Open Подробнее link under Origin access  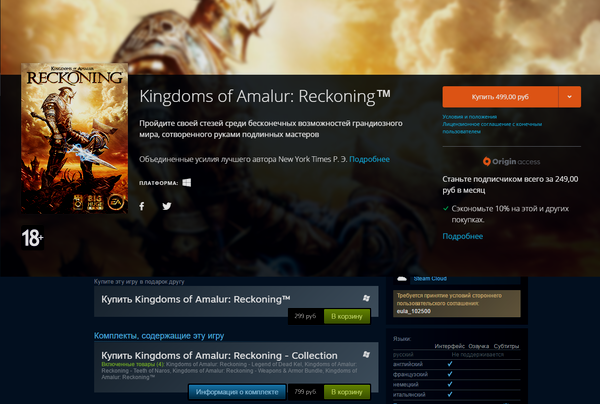point(463,236)
